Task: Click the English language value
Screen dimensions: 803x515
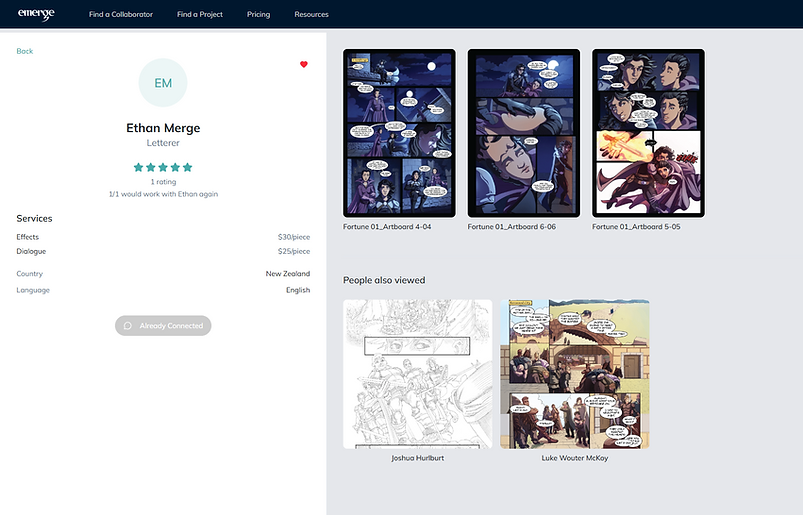Action: (298, 290)
